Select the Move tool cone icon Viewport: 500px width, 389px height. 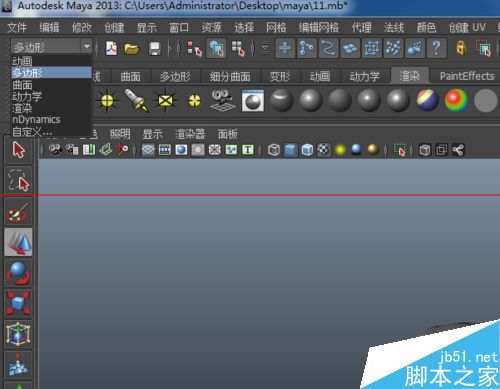click(x=18, y=242)
